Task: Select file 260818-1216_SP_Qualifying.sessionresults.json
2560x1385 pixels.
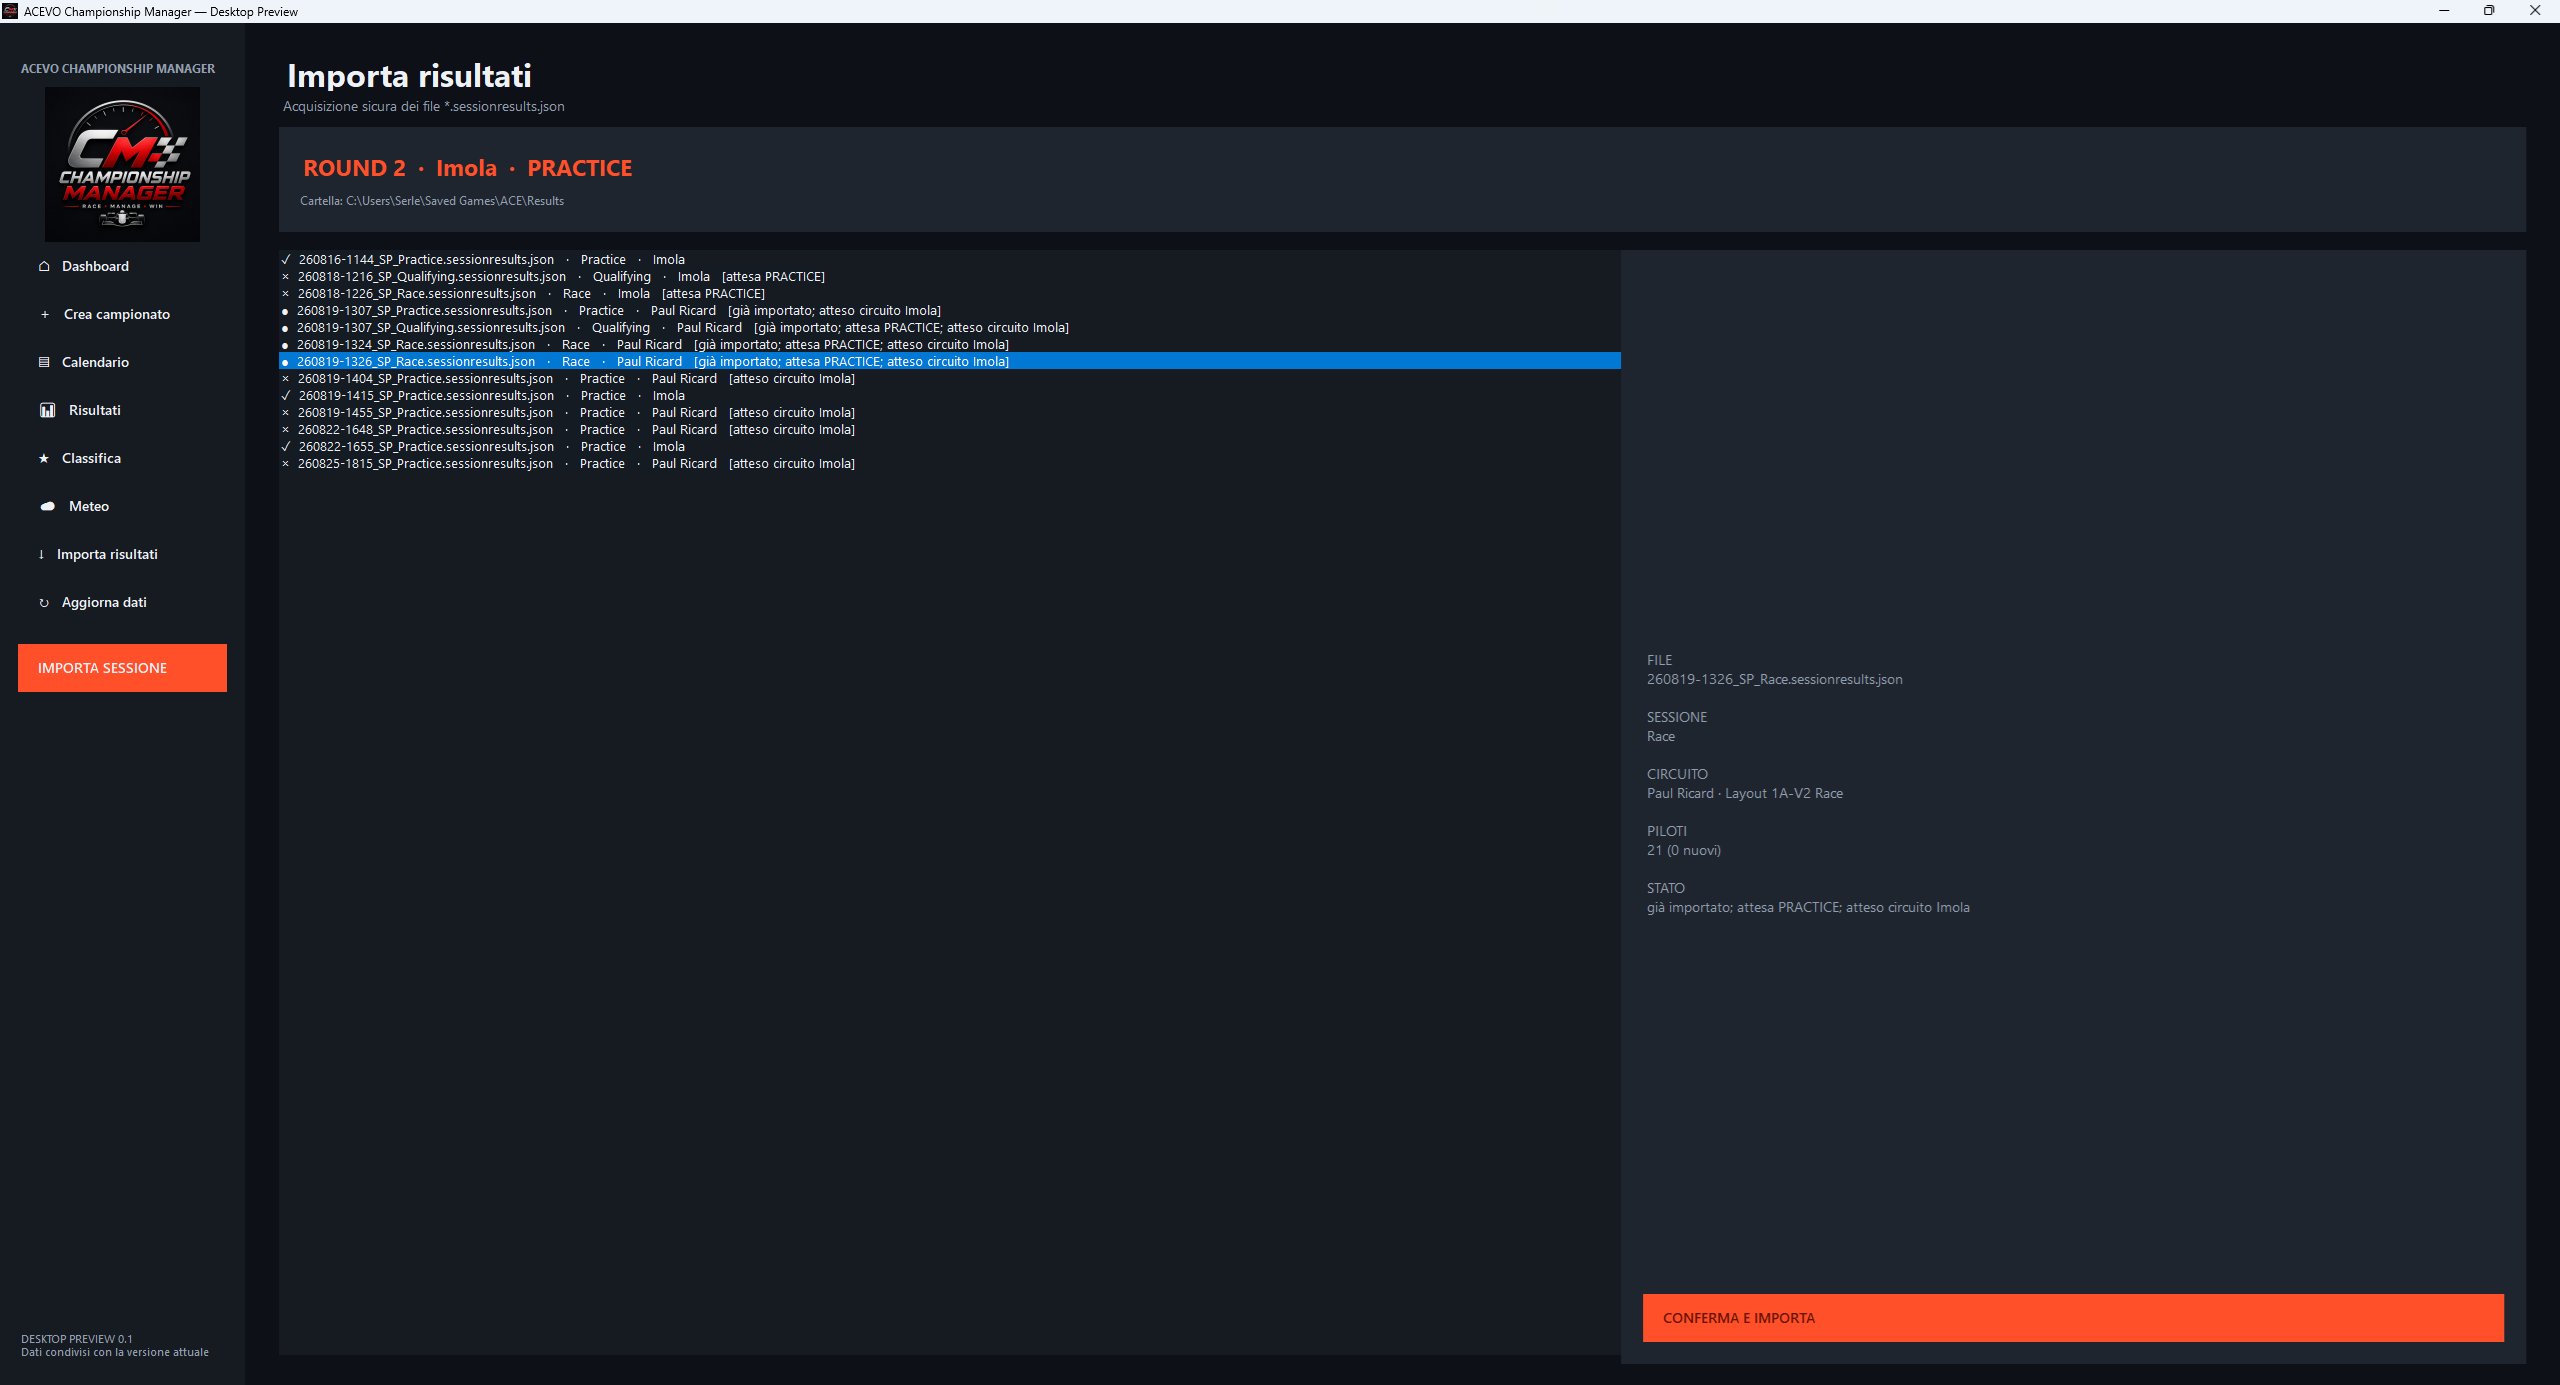Action: click(x=950, y=277)
